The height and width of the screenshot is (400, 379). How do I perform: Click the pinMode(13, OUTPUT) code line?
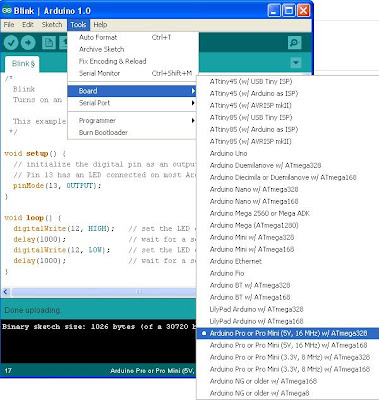57,186
